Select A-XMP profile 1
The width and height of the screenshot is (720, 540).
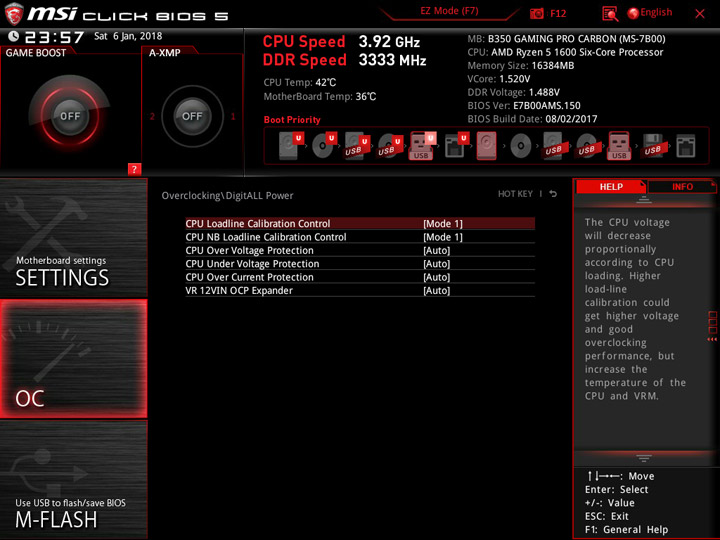tap(233, 116)
